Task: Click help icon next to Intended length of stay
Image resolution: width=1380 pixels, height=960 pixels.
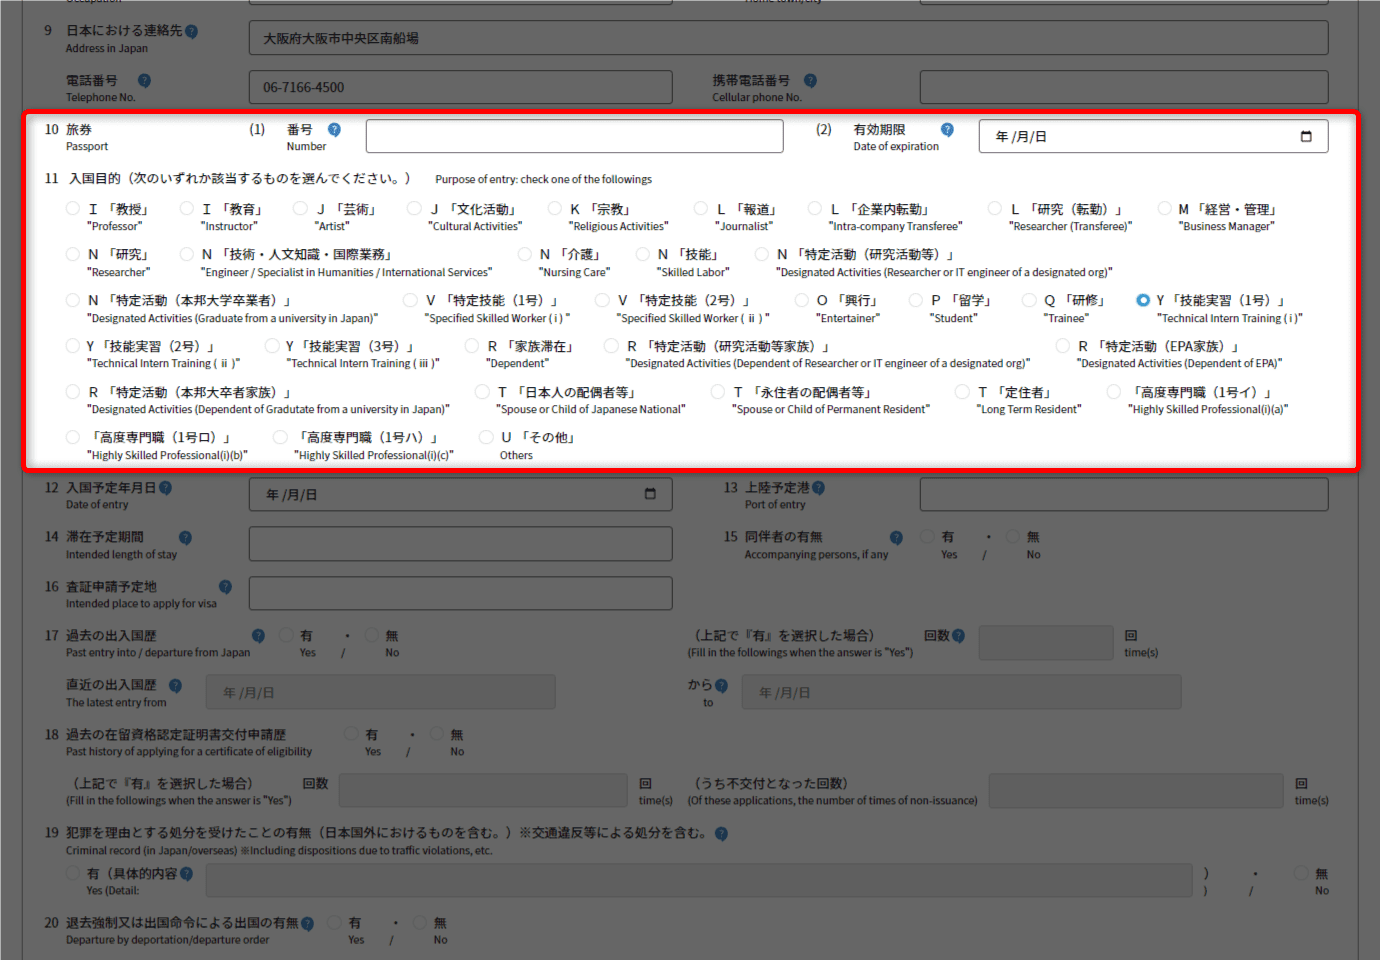Action: 185,537
